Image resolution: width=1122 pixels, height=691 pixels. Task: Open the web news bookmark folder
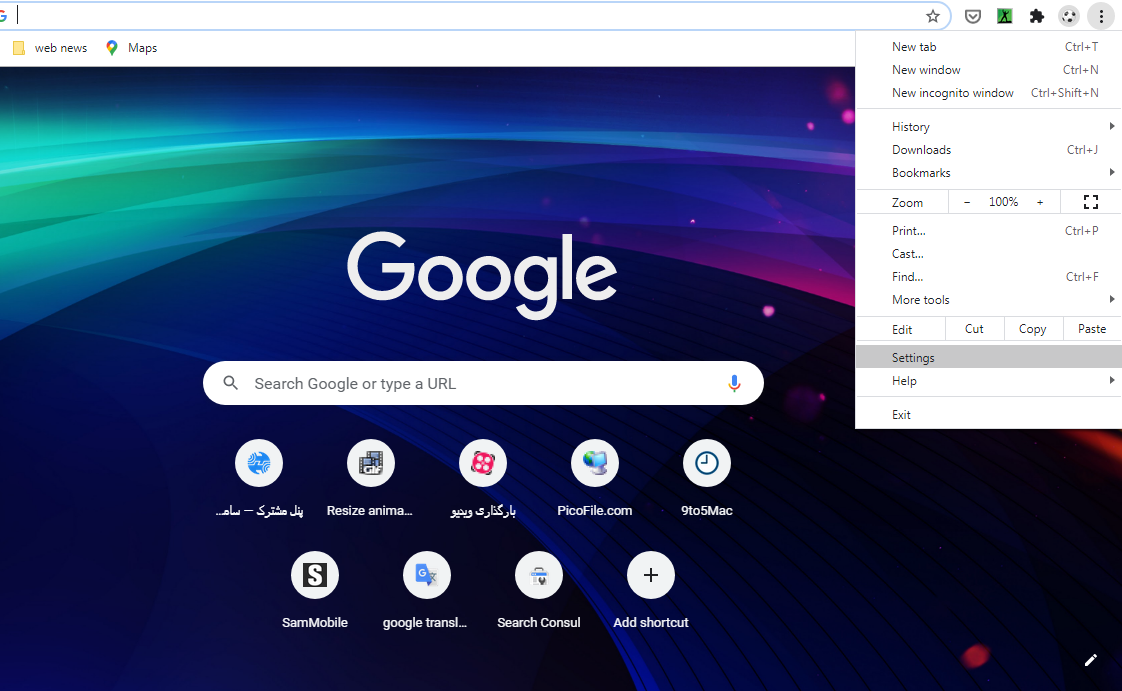[x=50, y=48]
